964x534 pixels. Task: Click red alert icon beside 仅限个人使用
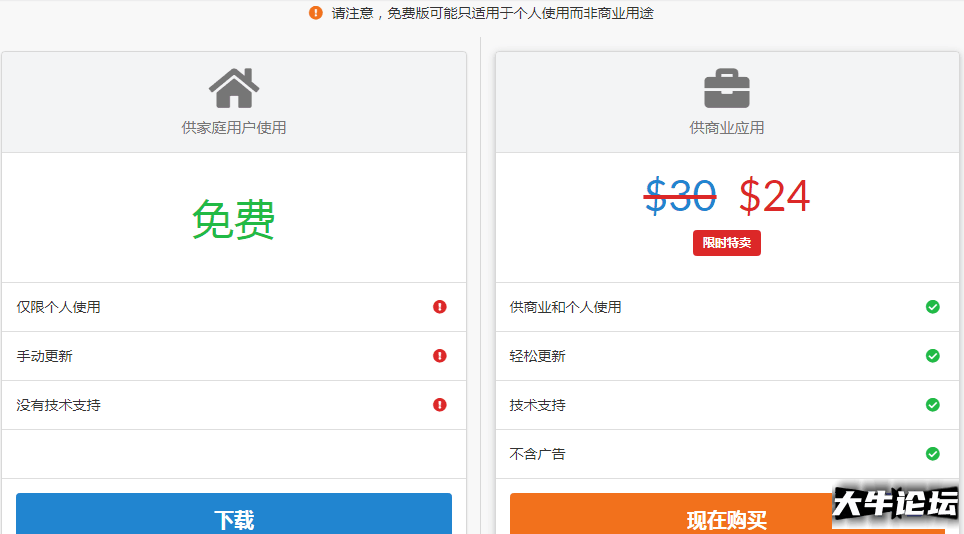coord(440,307)
